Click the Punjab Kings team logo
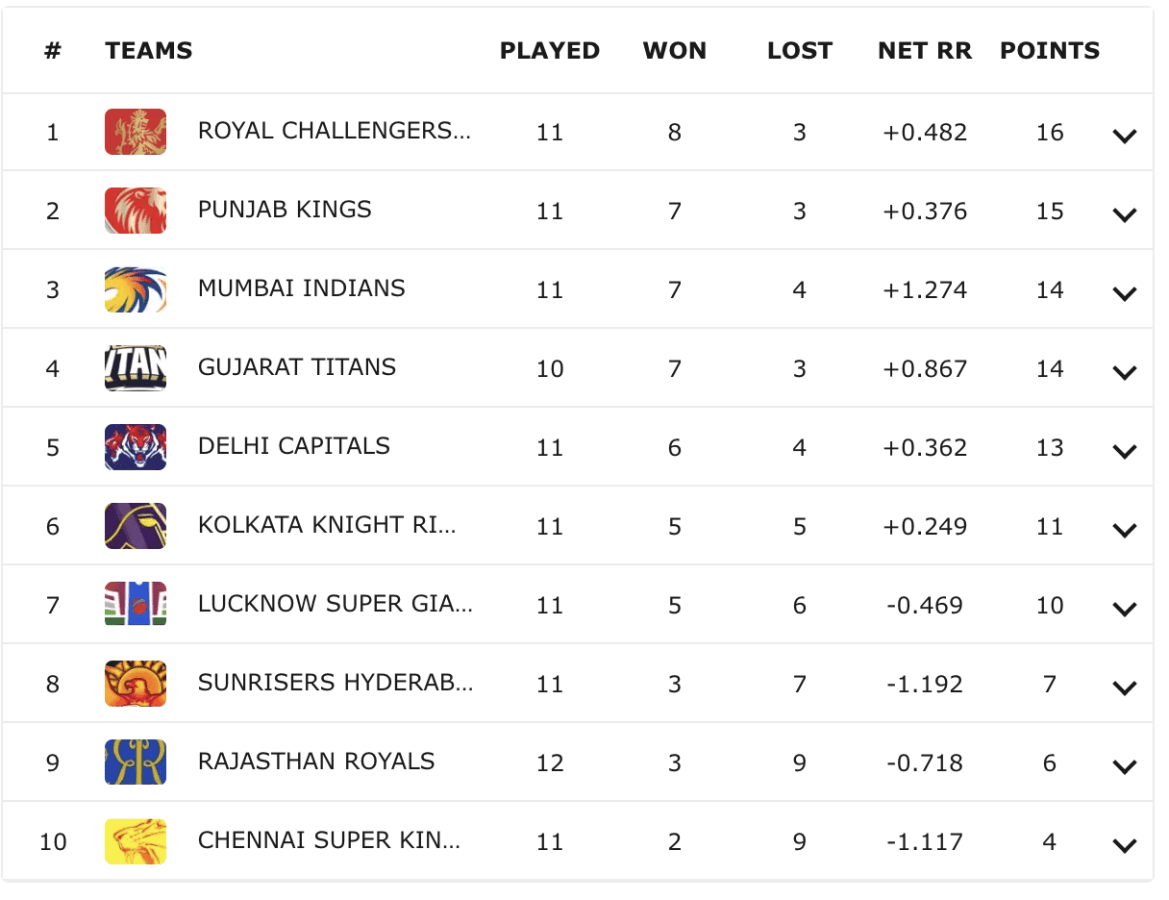The height and width of the screenshot is (900, 1169). (x=135, y=211)
